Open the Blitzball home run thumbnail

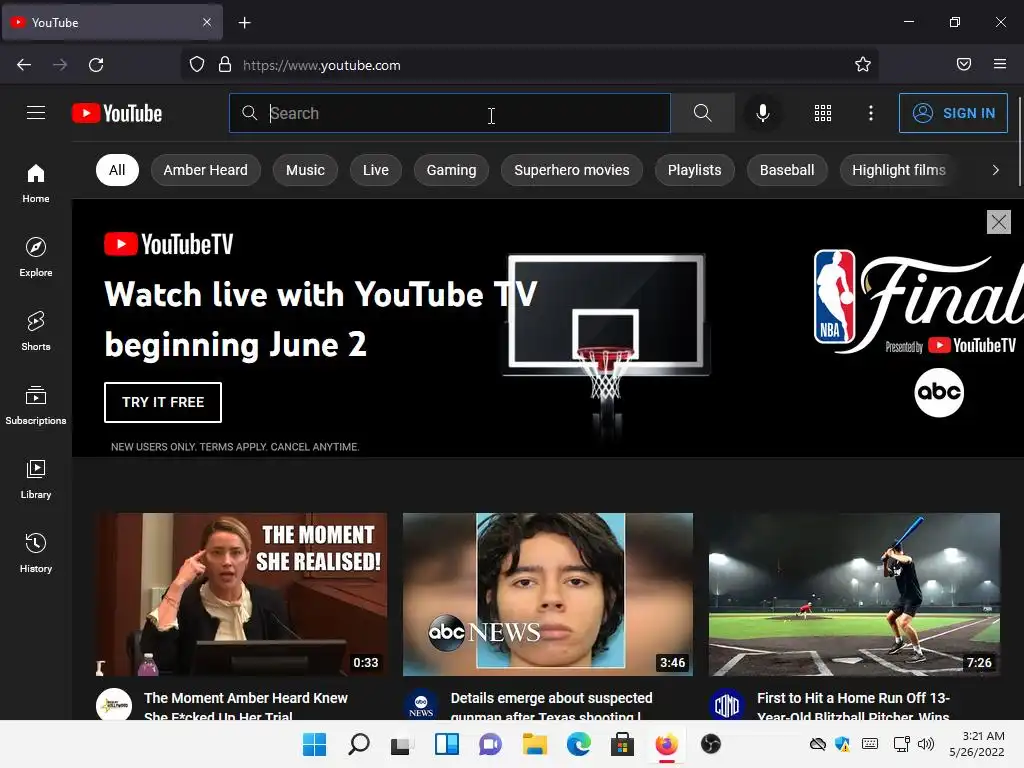coord(854,594)
